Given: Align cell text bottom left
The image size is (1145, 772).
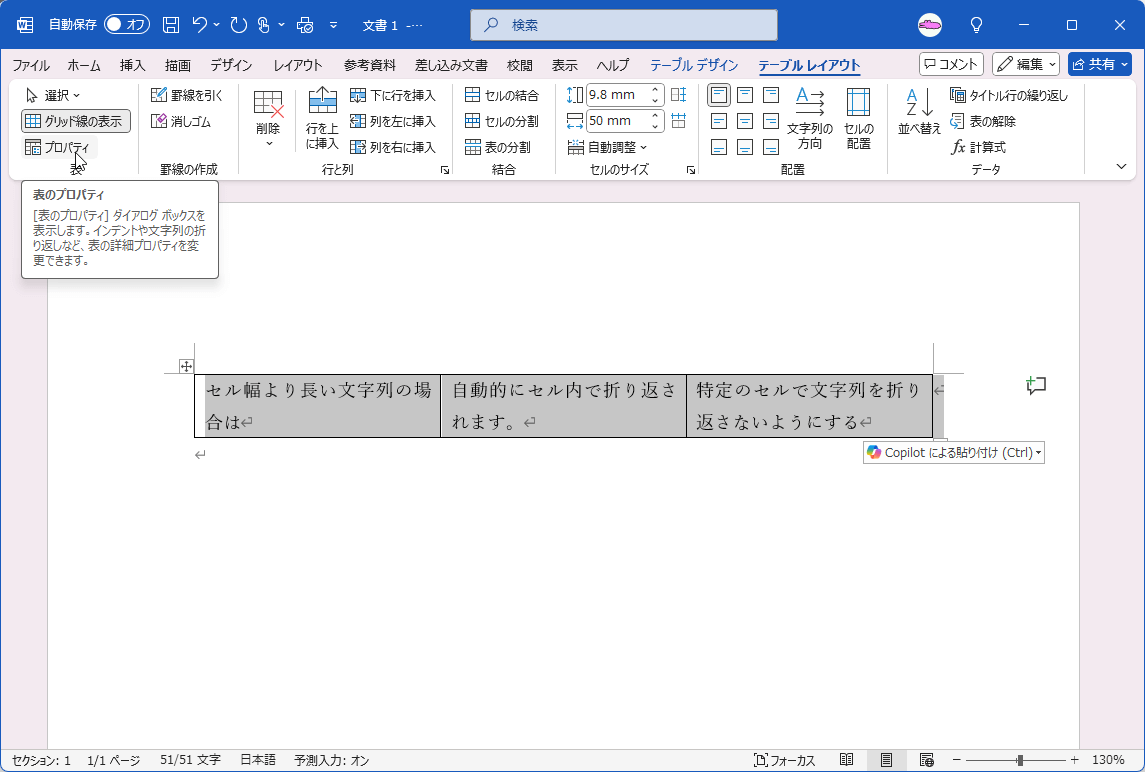Looking at the screenshot, I should [719, 147].
